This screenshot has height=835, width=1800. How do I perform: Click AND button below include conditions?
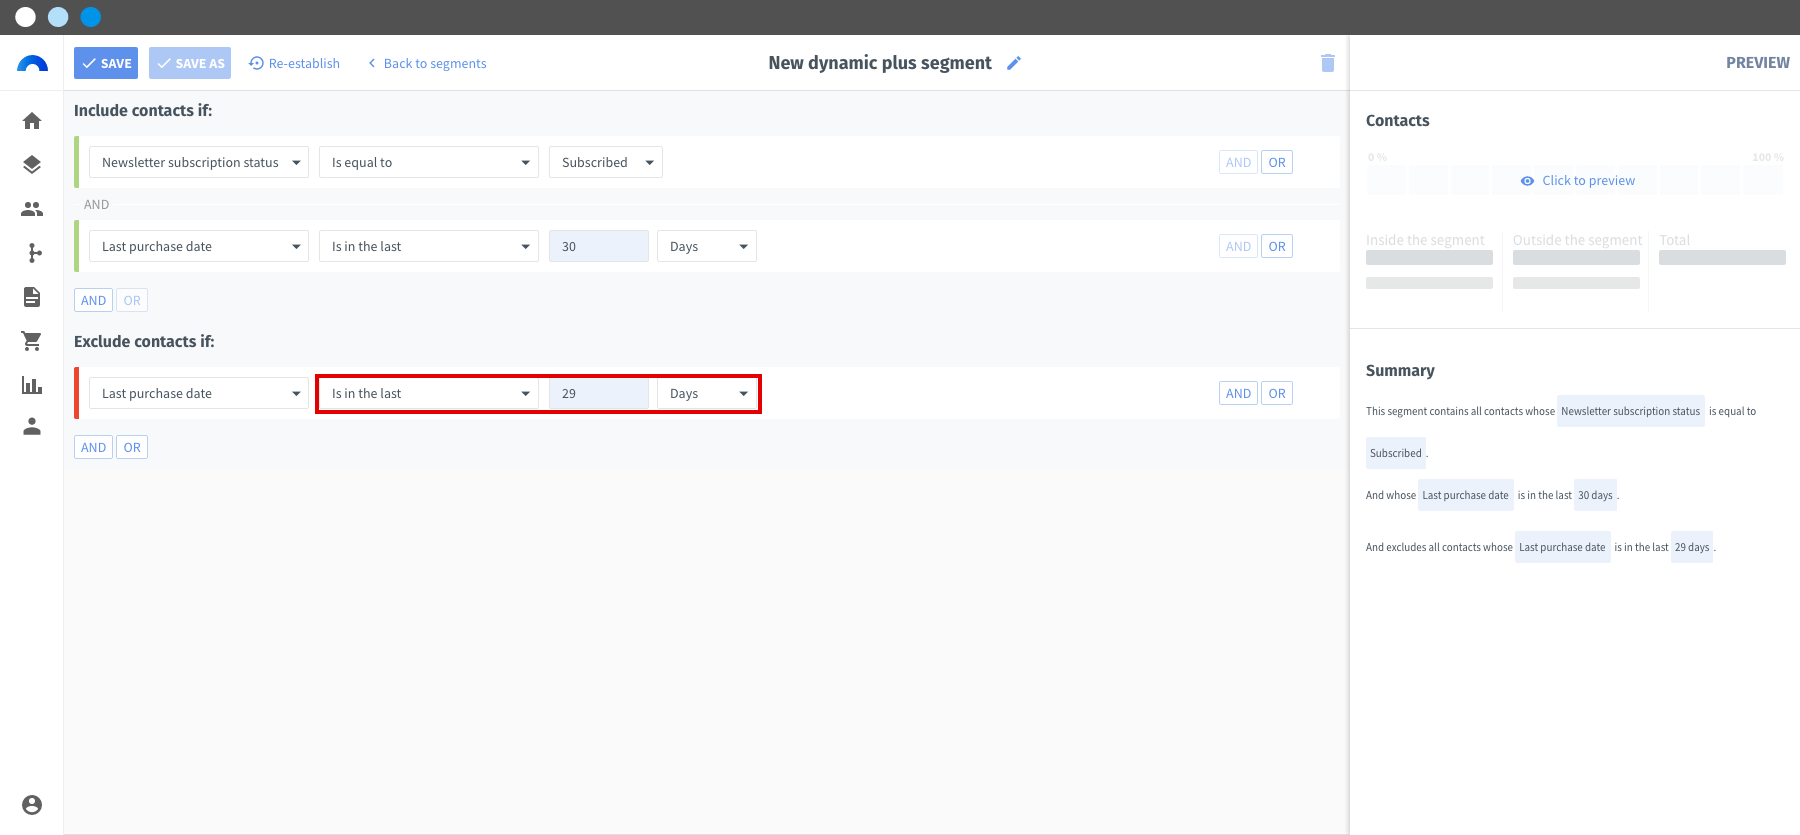point(93,300)
